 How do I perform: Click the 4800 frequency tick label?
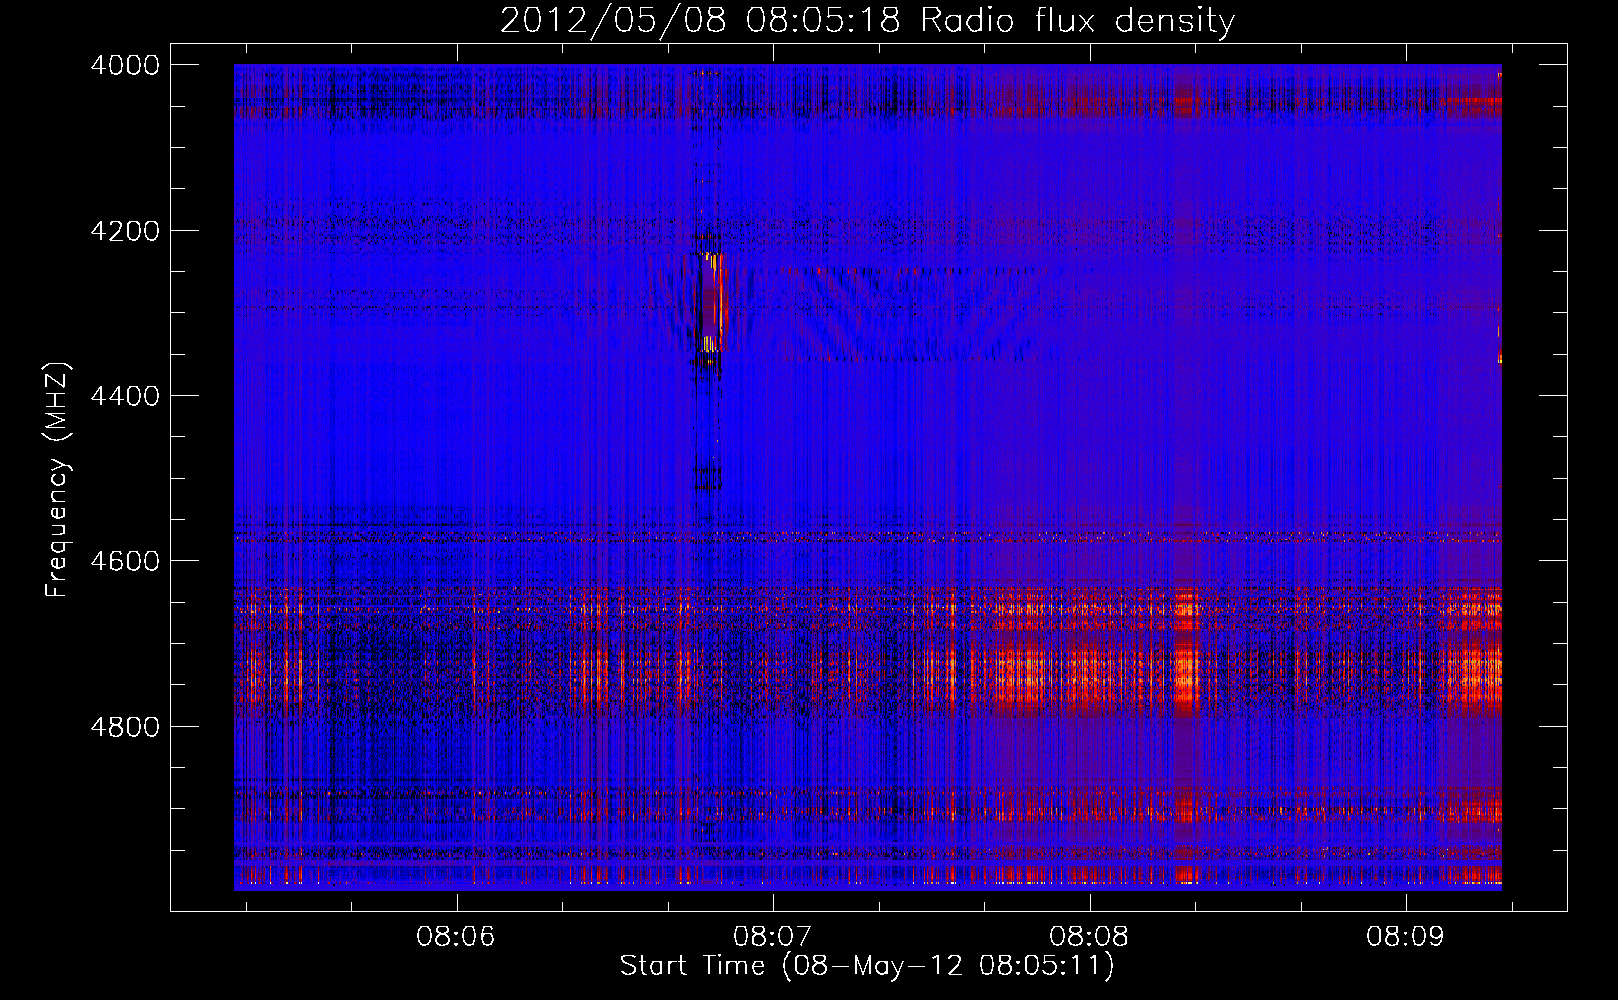tap(125, 726)
